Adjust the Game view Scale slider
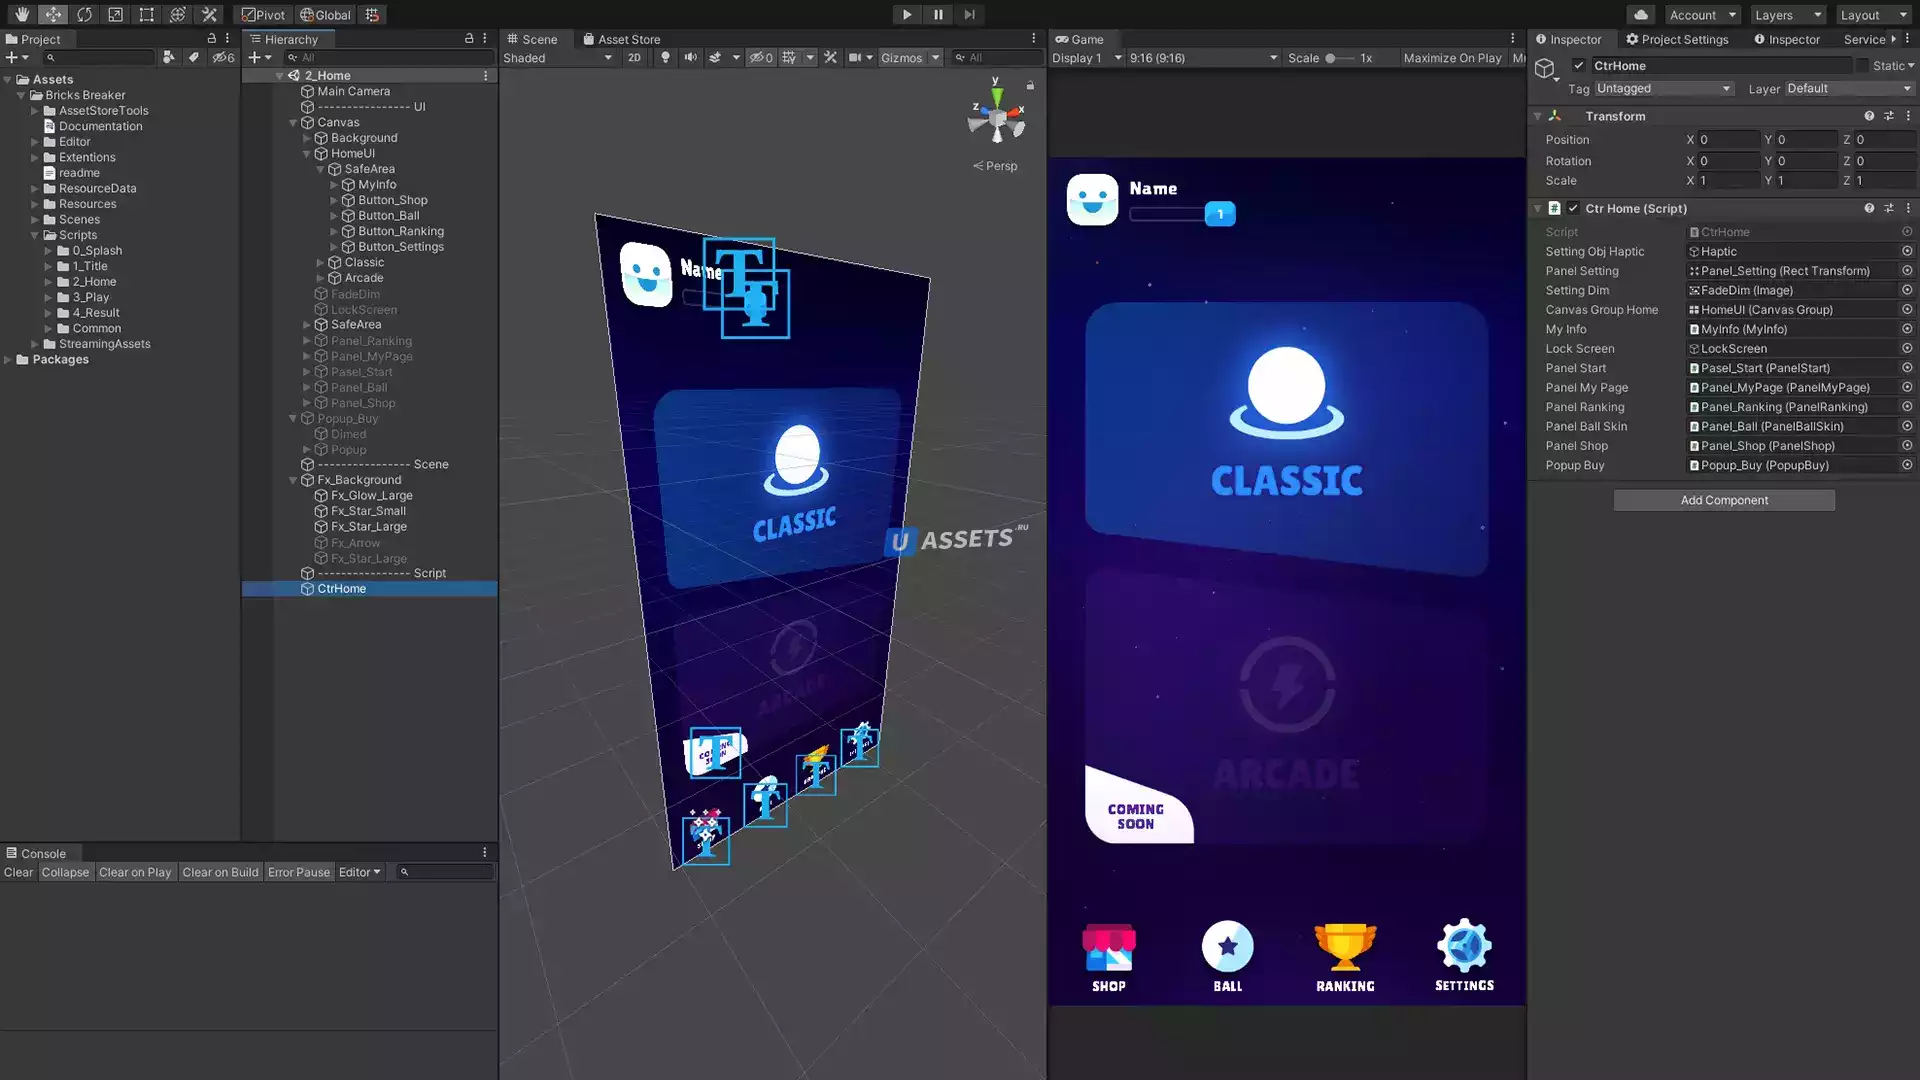 click(1331, 58)
